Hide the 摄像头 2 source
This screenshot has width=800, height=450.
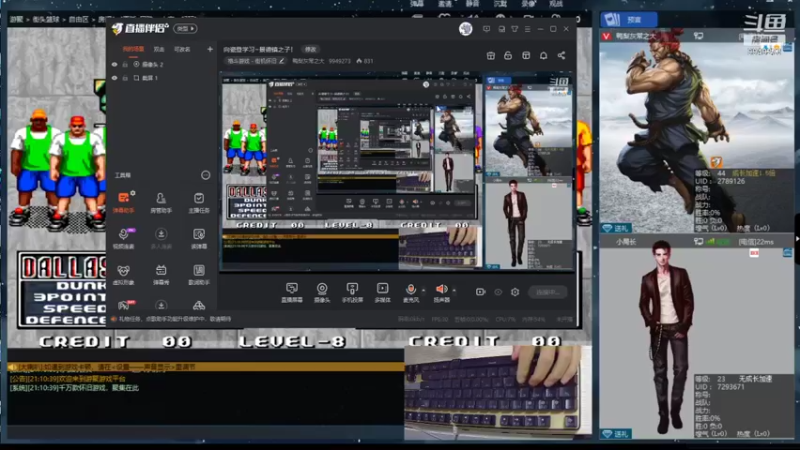click(x=114, y=65)
